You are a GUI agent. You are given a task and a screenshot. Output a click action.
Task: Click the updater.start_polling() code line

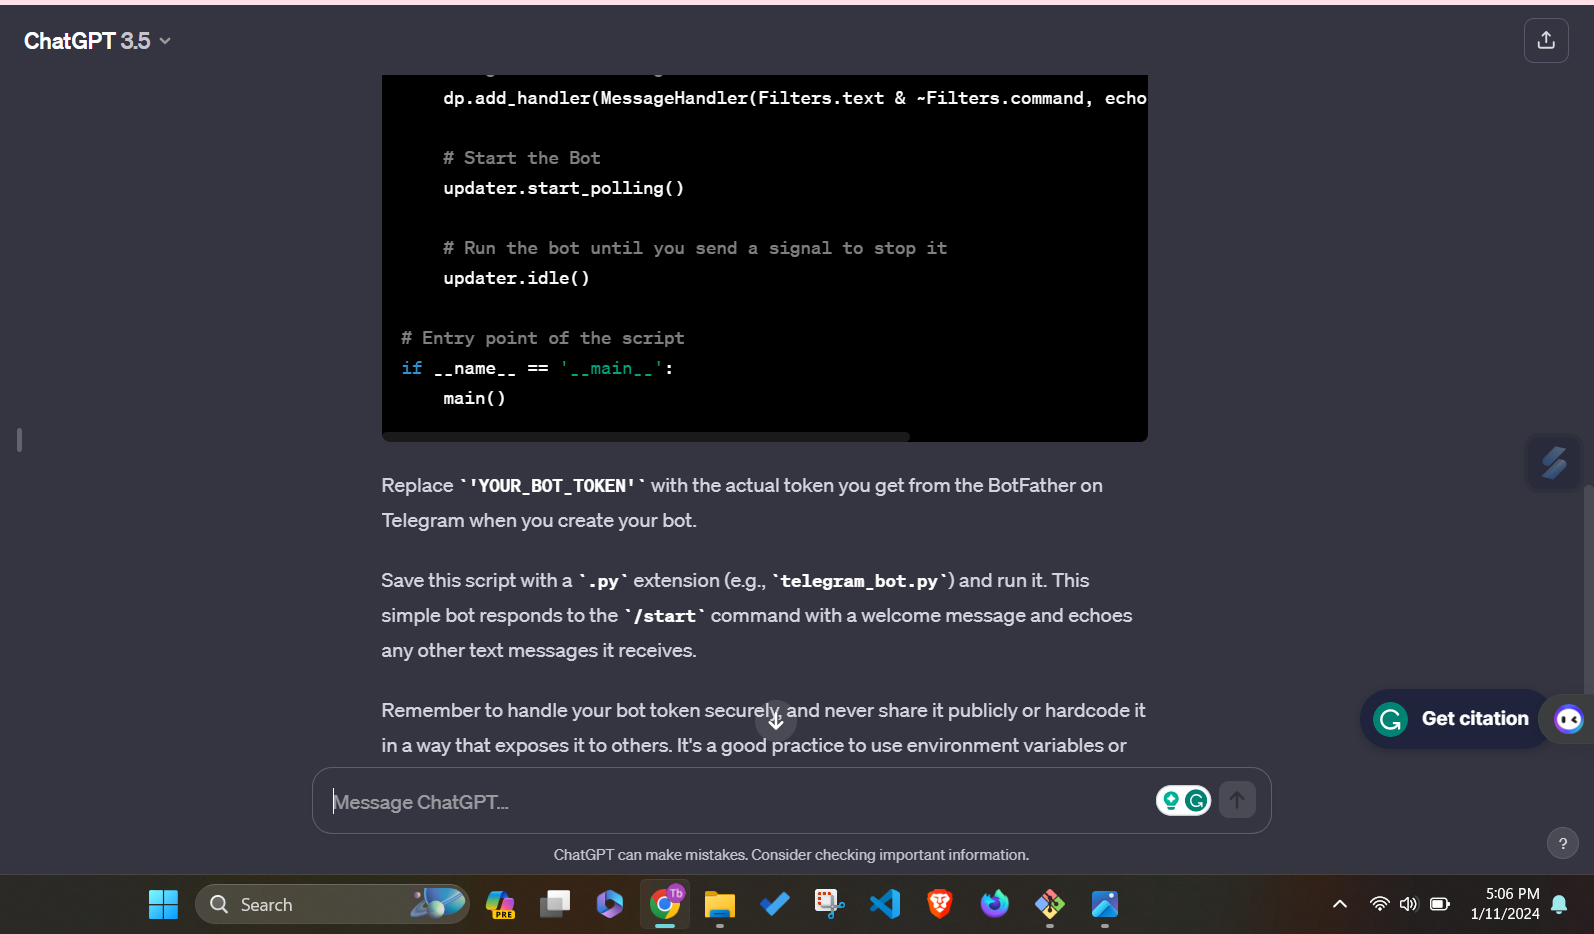pyautogui.click(x=564, y=188)
